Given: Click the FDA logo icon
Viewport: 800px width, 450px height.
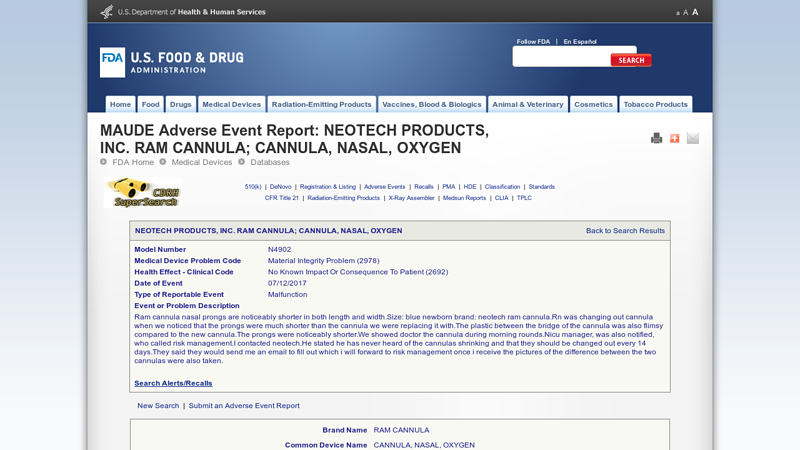Looking at the screenshot, I should (x=112, y=63).
